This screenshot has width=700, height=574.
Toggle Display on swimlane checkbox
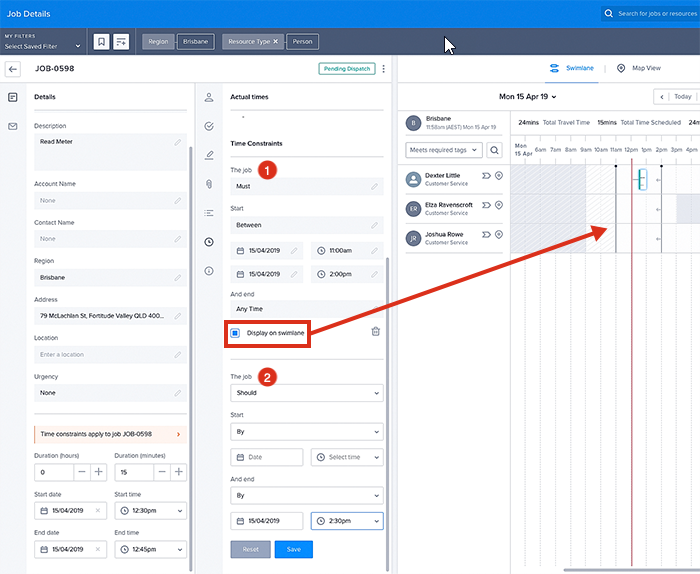tap(235, 333)
